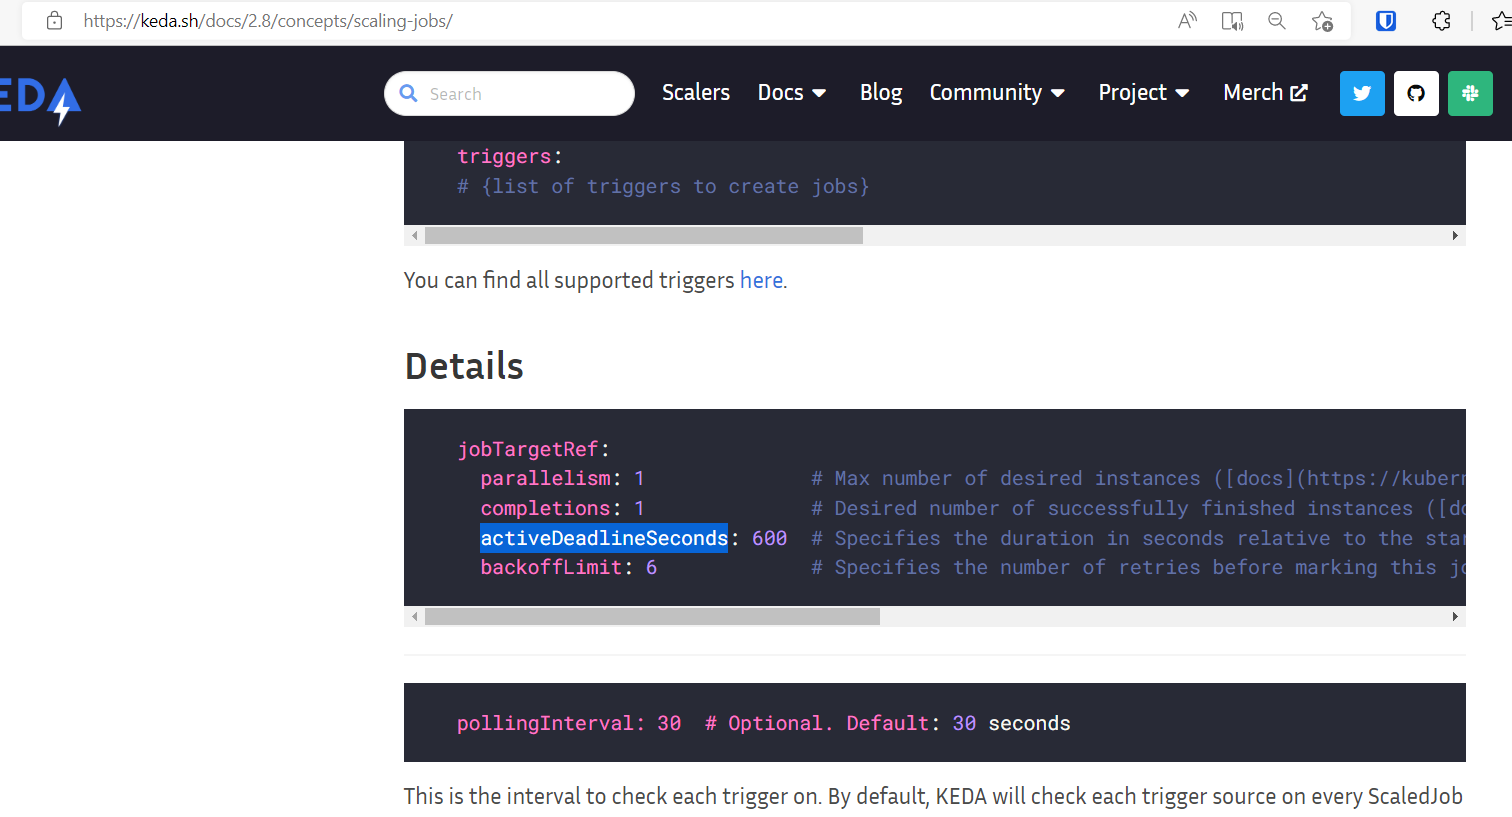1512x817 pixels.
Task: Go to the Blog section
Action: tap(880, 92)
